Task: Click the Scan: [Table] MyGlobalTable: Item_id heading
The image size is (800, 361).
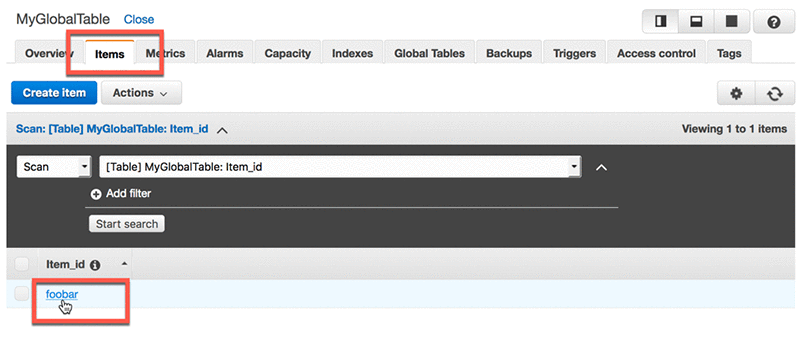Action: pos(112,129)
